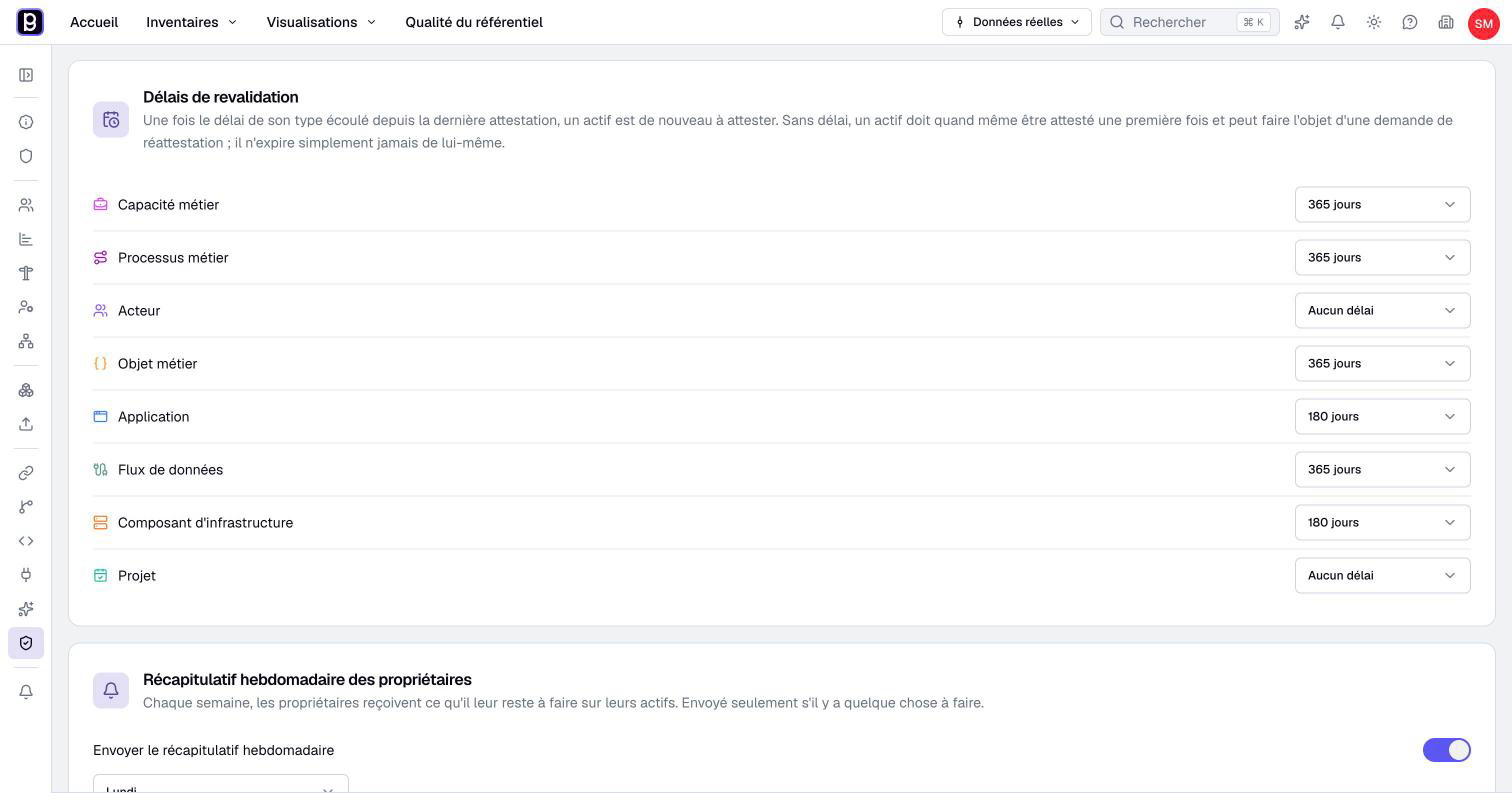Expand the Flux de données delay dropdown
Screen dimensions: 1512x793
(x=1382, y=470)
